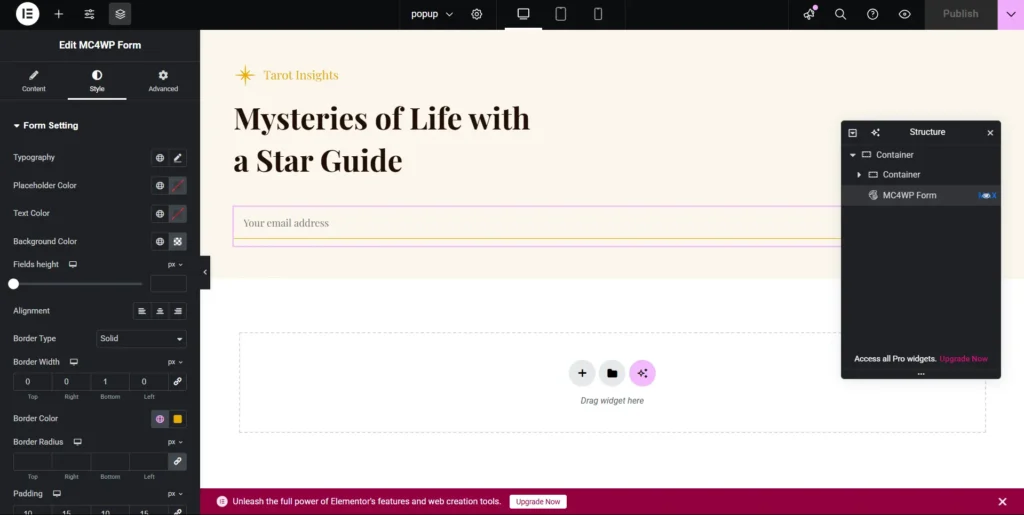The height and width of the screenshot is (515, 1024).
Task: Open Publish options arrow
Action: [1011, 14]
